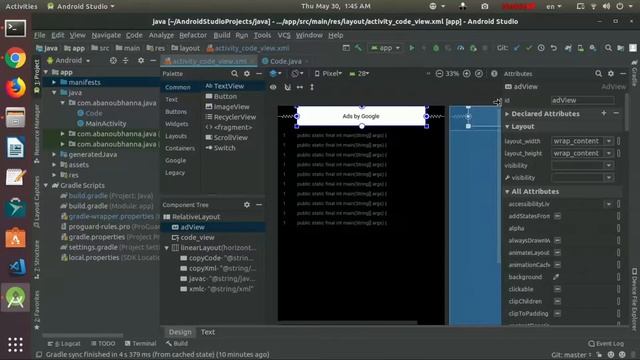This screenshot has height=360, width=640.
Task: Select the Design tab at the bottom
Action: coord(180,332)
